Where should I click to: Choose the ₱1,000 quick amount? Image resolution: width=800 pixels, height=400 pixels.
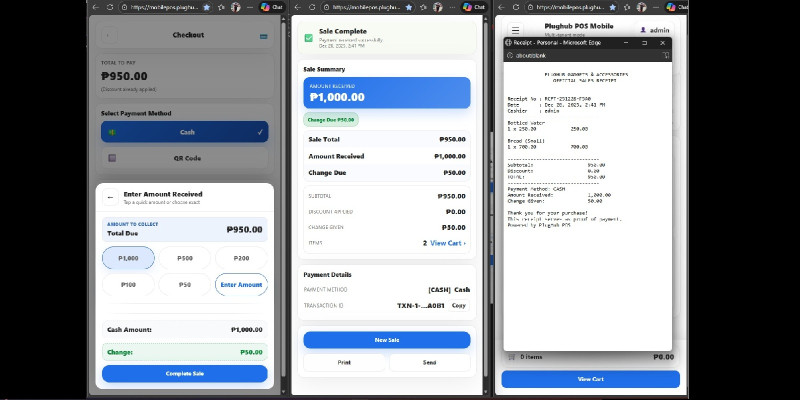coord(128,258)
